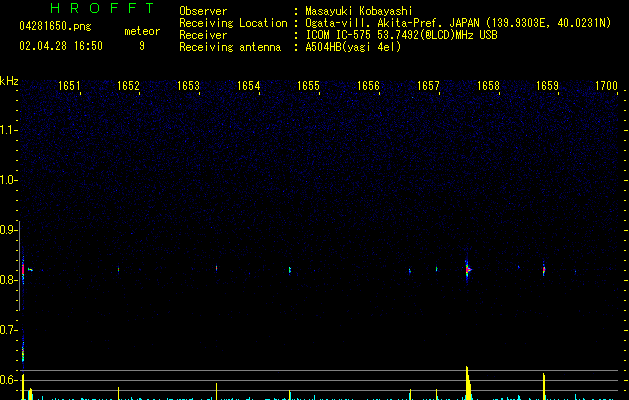629x400 pixels.
Task: Click the tallest yellow intensity spike before 1658
Action: pyautogui.click(x=468, y=383)
